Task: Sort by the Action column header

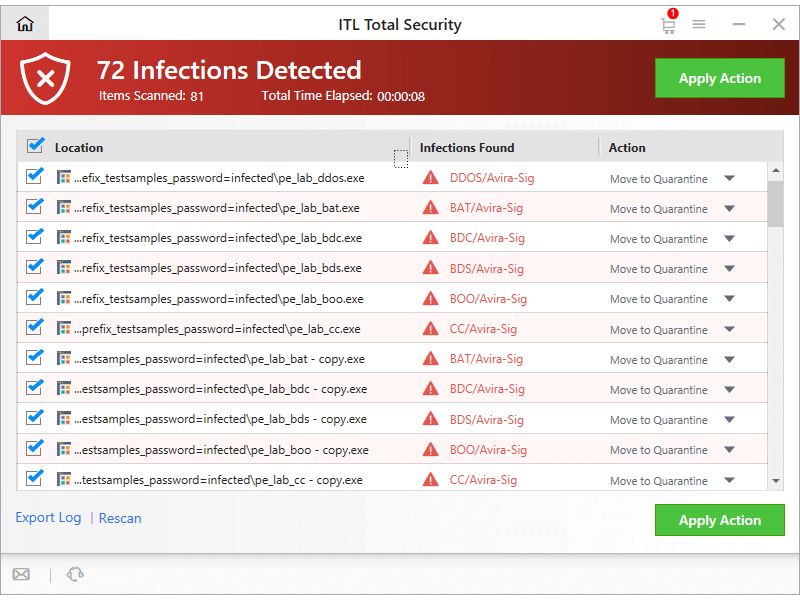Action: tap(627, 147)
